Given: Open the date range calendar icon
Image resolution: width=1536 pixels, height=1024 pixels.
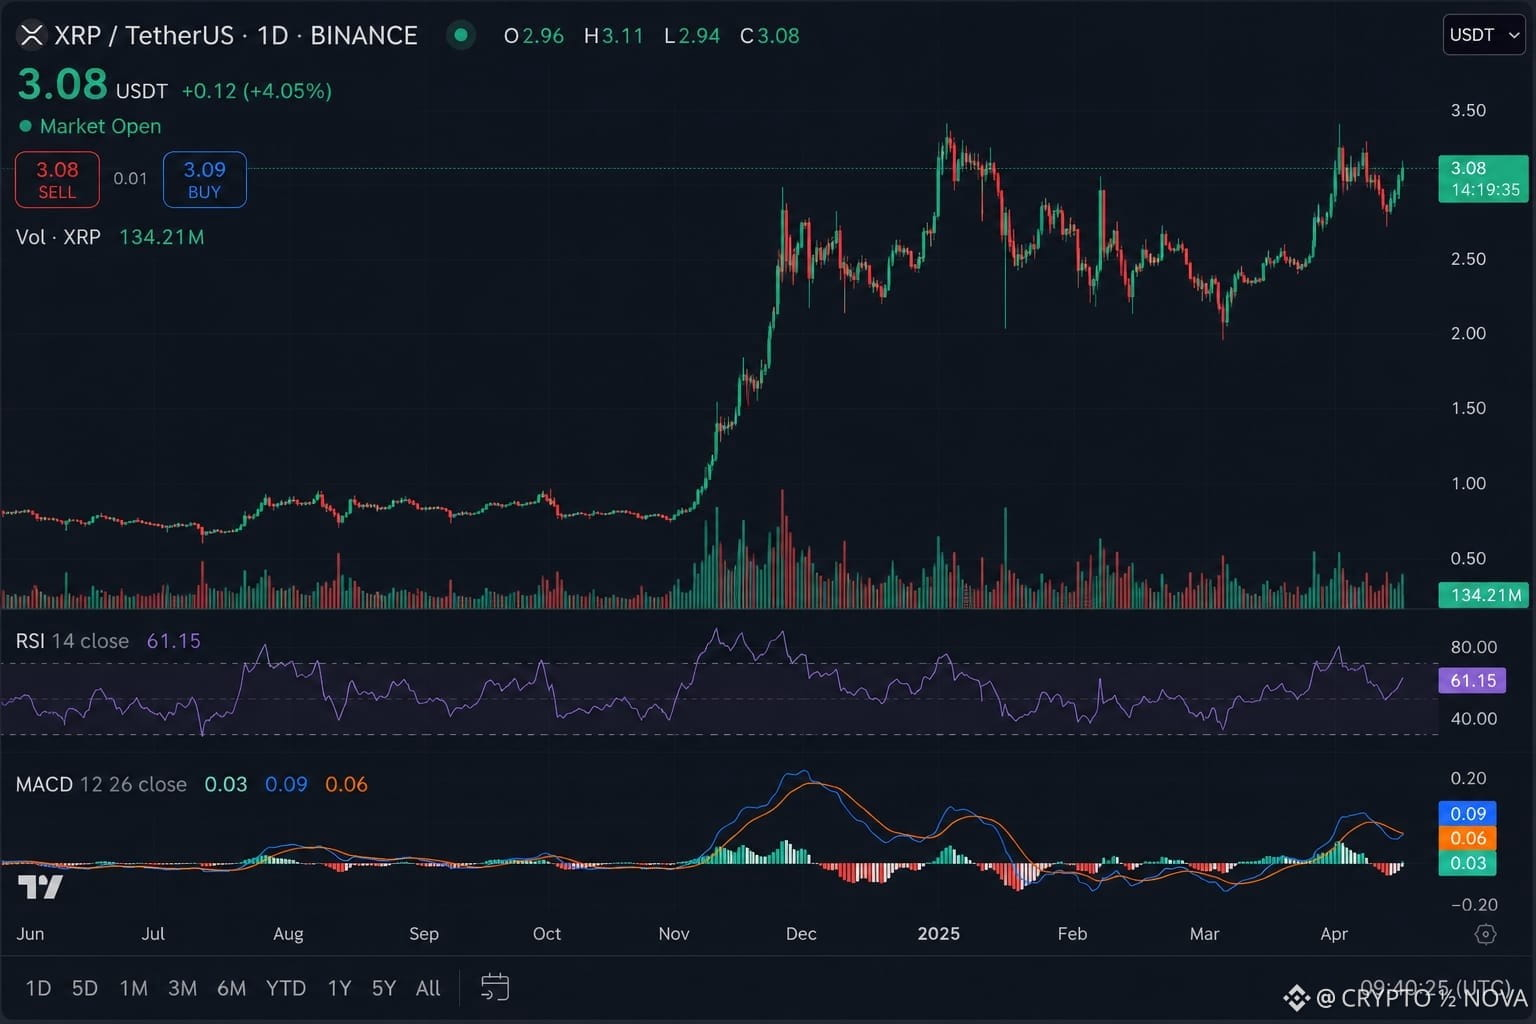Looking at the screenshot, I should click(x=495, y=988).
